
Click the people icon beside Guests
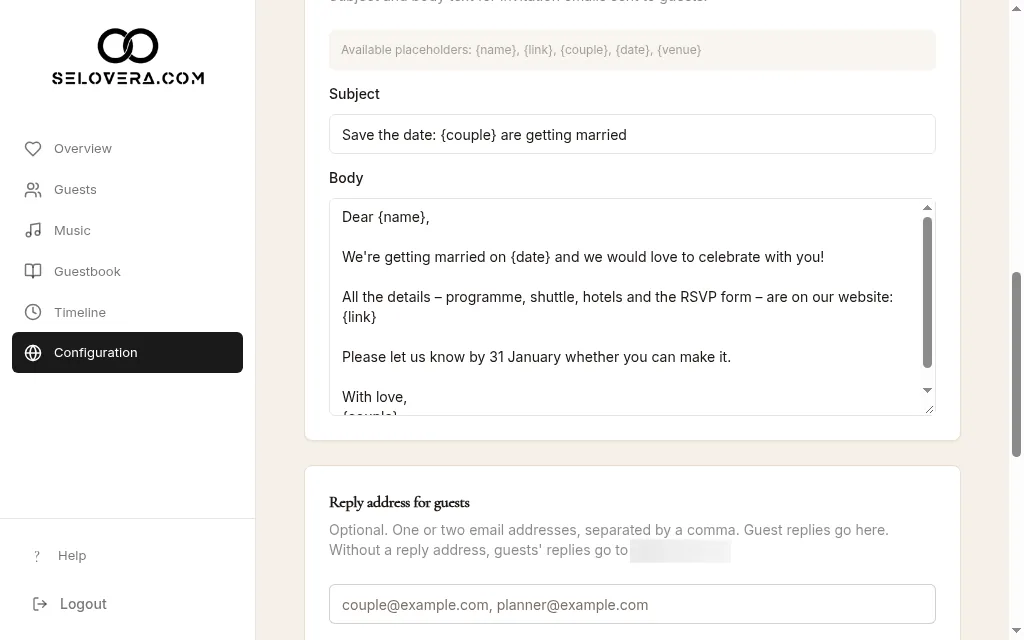tap(33, 190)
